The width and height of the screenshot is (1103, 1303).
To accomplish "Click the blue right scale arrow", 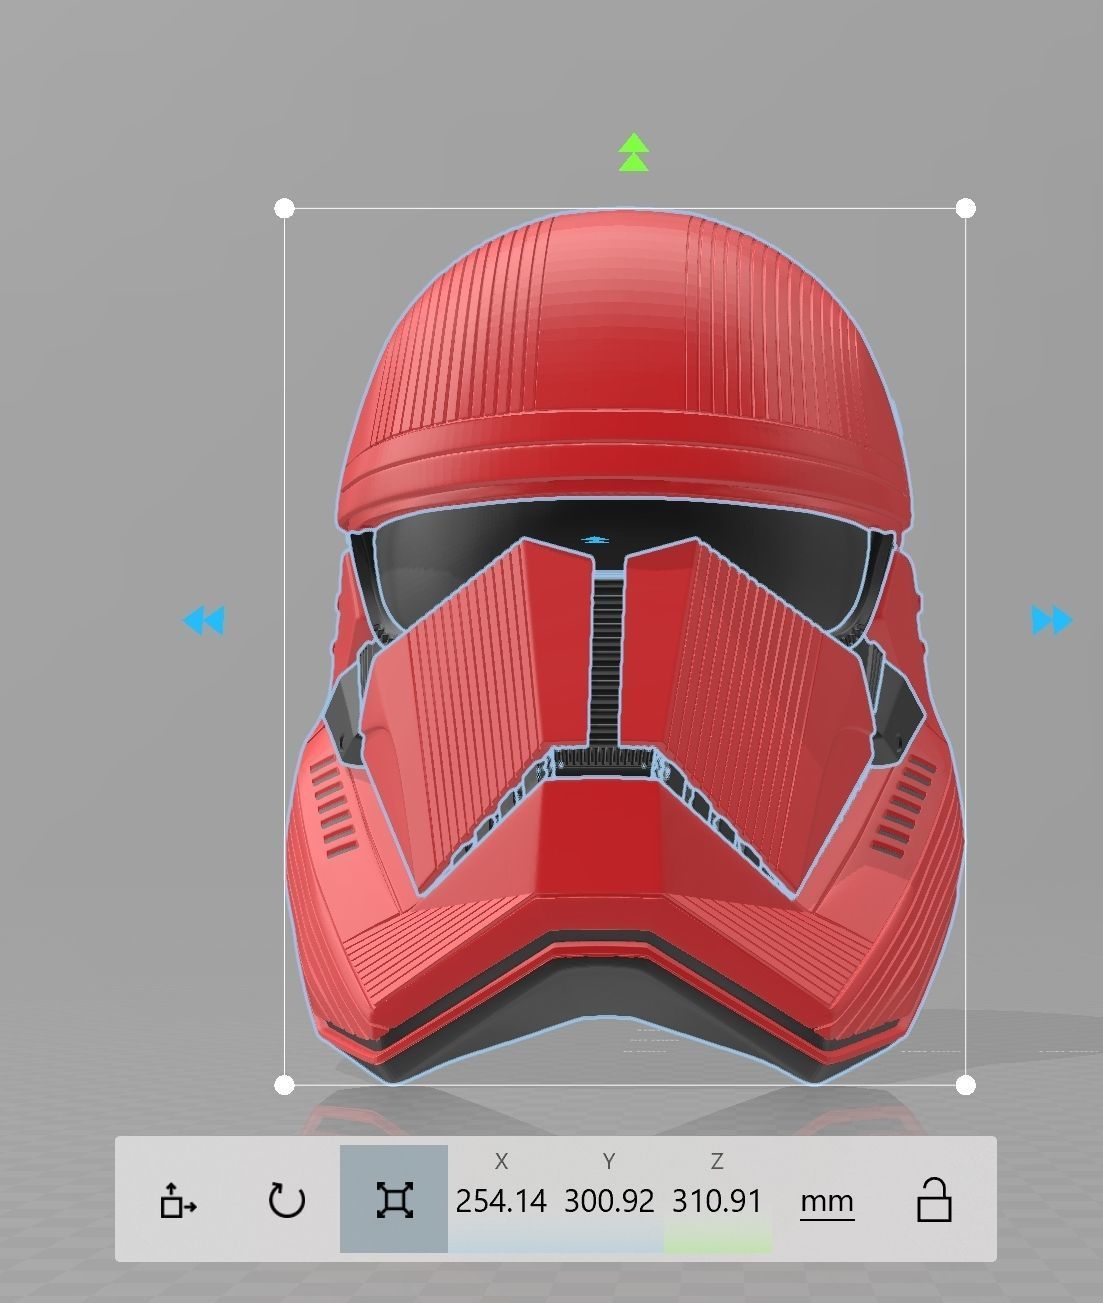I will 1051,621.
